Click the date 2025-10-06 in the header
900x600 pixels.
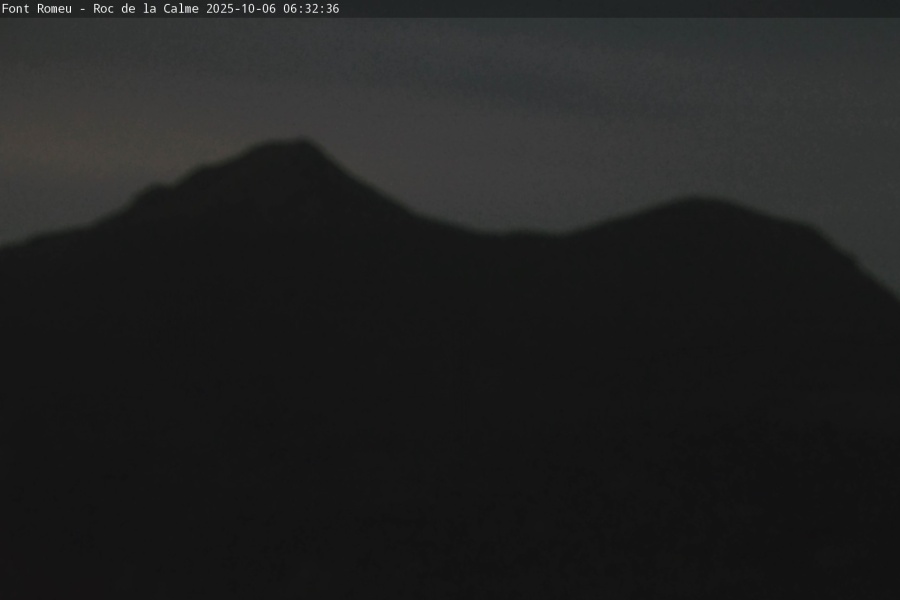pos(241,8)
